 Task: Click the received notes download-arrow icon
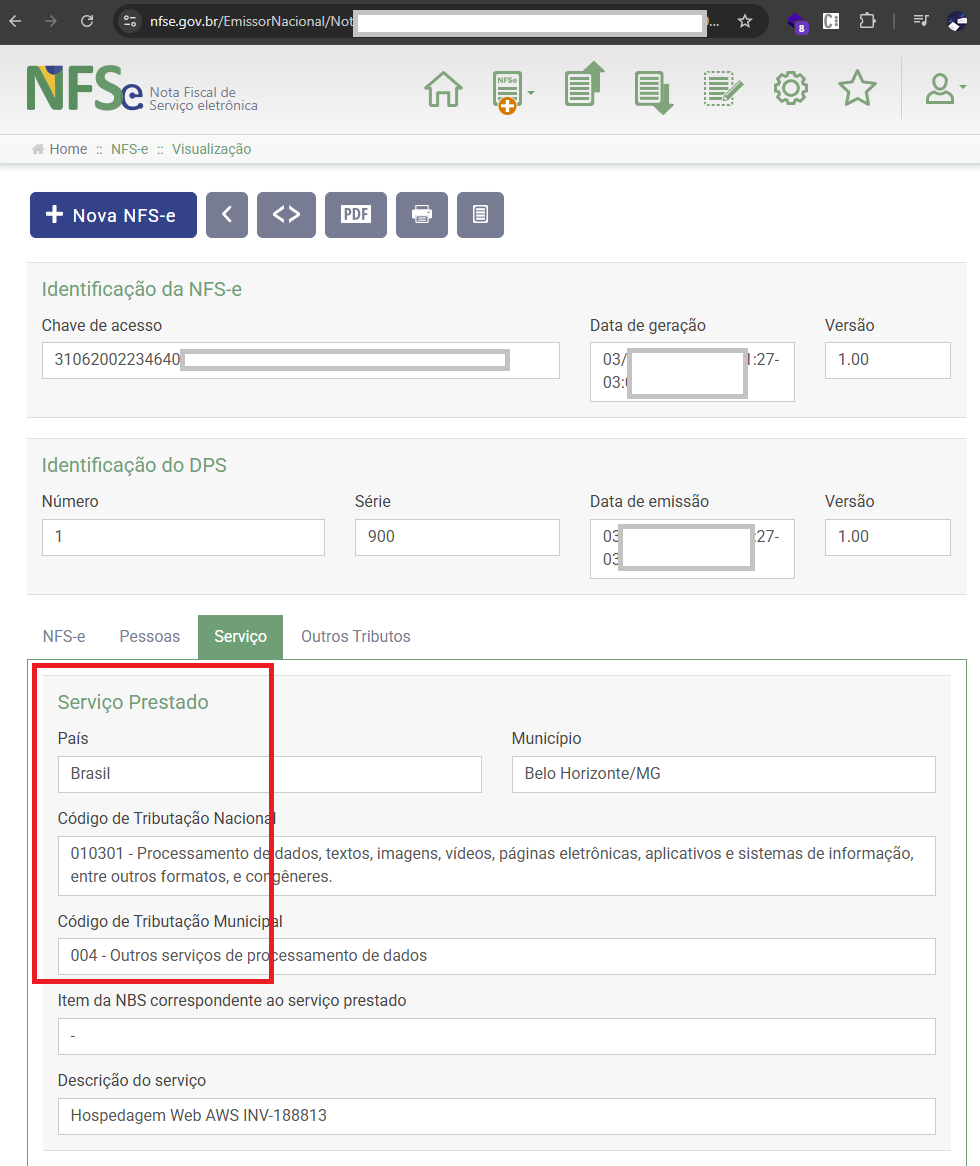pyautogui.click(x=653, y=91)
